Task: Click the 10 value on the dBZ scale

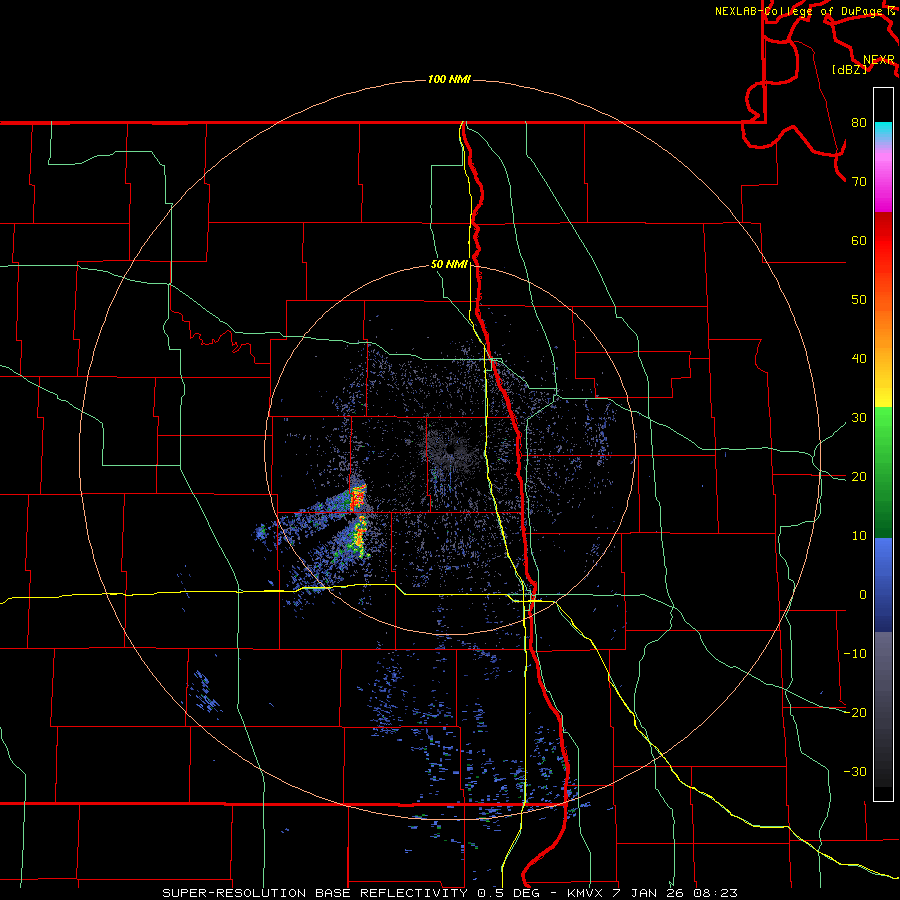Action: point(859,536)
